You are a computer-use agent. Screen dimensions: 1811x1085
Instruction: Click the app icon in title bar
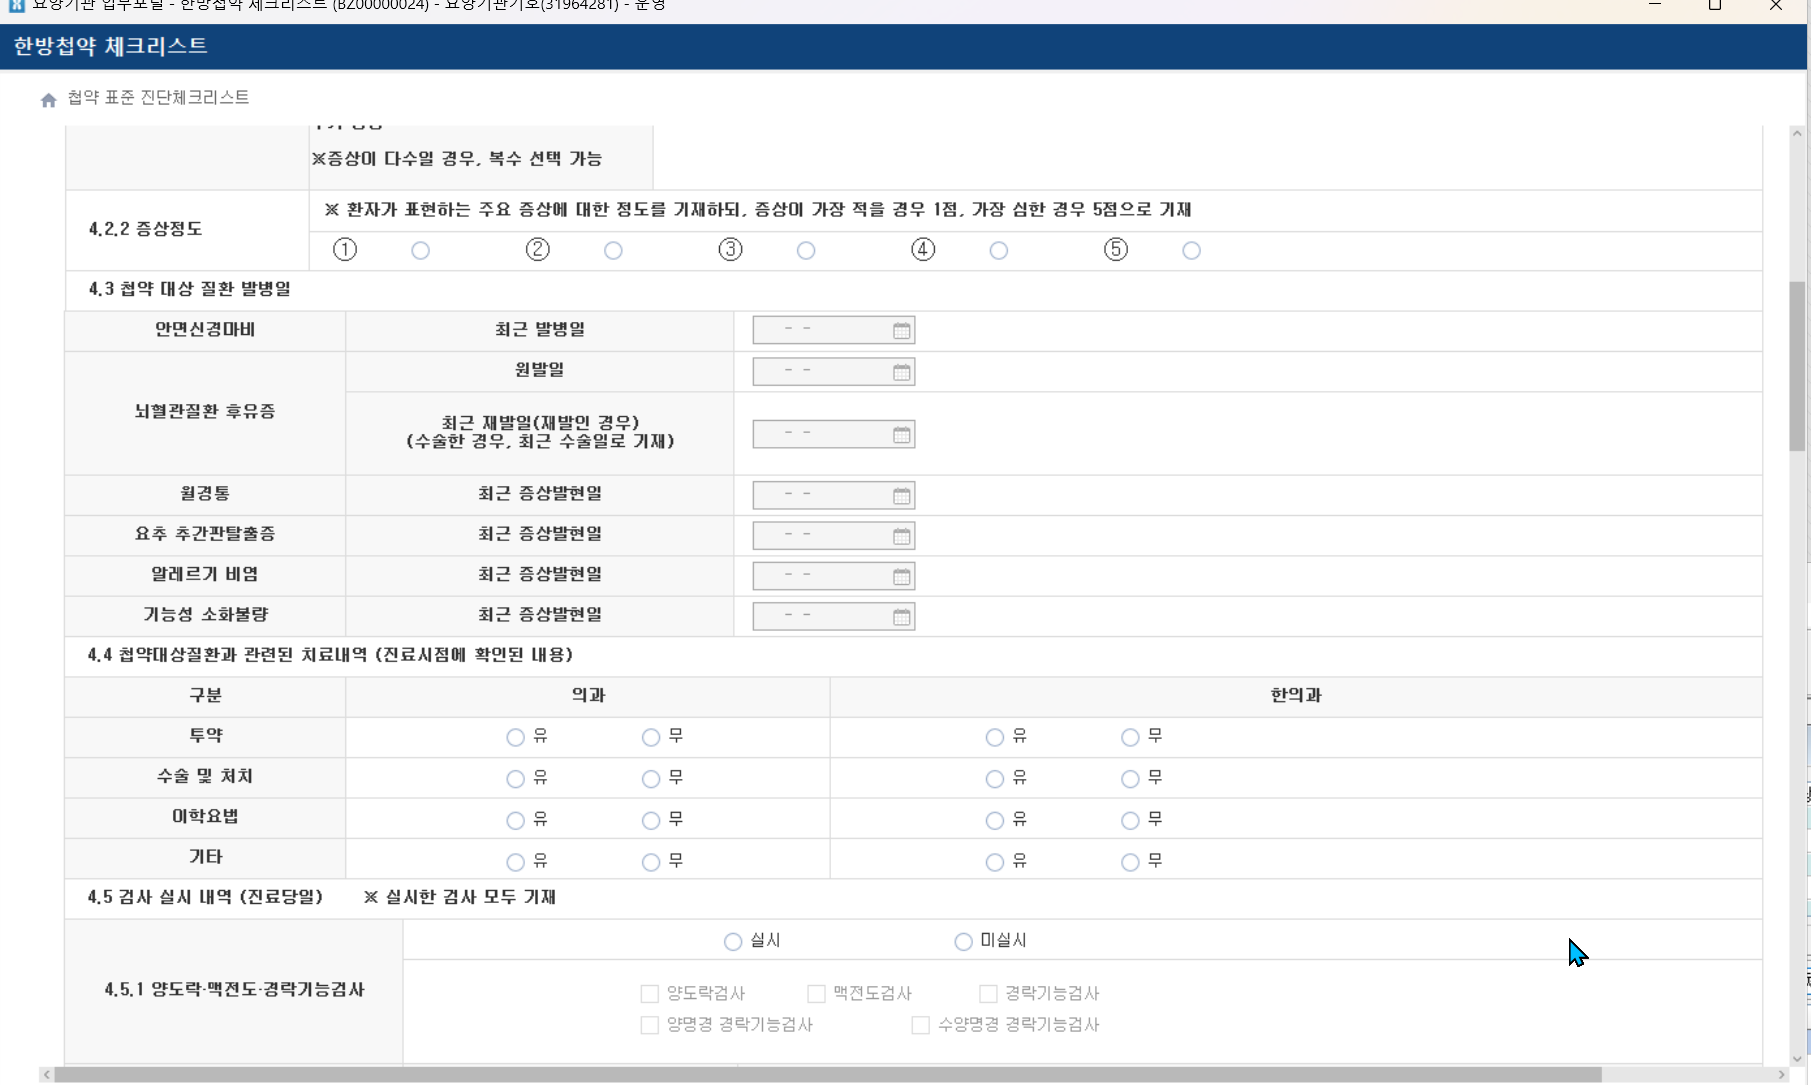coord(16,5)
